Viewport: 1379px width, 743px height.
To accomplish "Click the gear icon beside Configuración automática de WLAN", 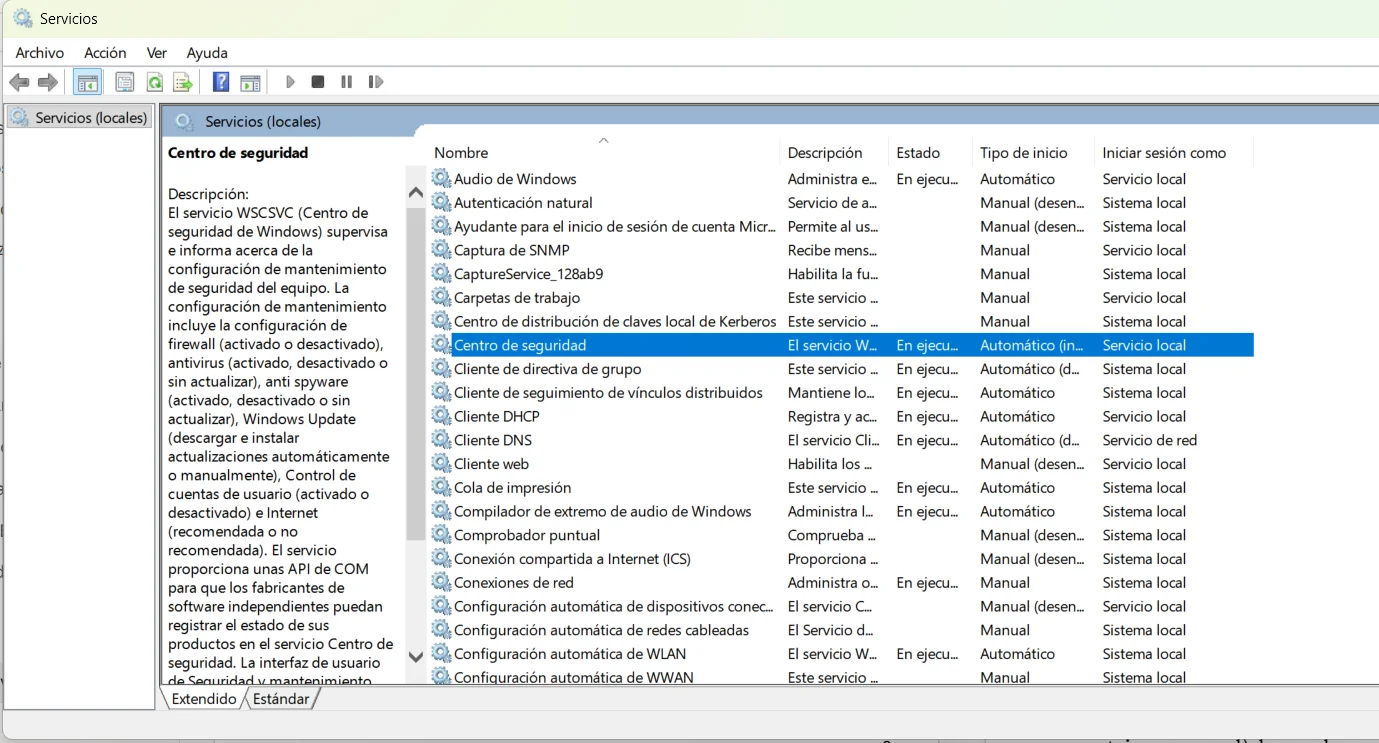I will [x=441, y=653].
